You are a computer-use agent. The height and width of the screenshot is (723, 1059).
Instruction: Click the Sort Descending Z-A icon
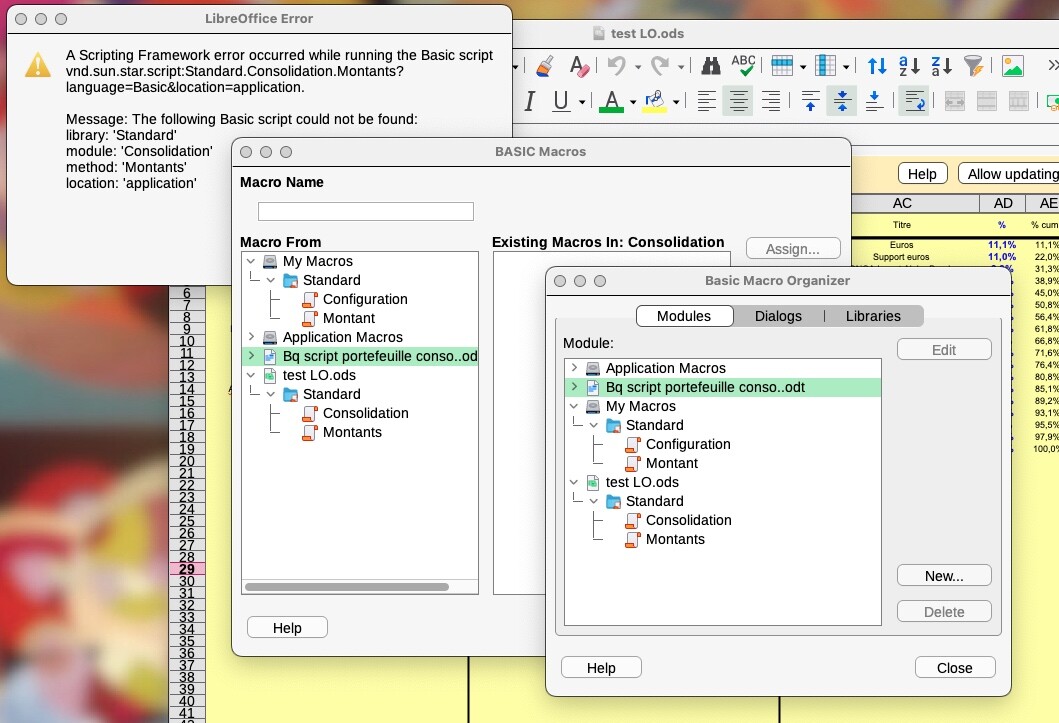point(941,65)
